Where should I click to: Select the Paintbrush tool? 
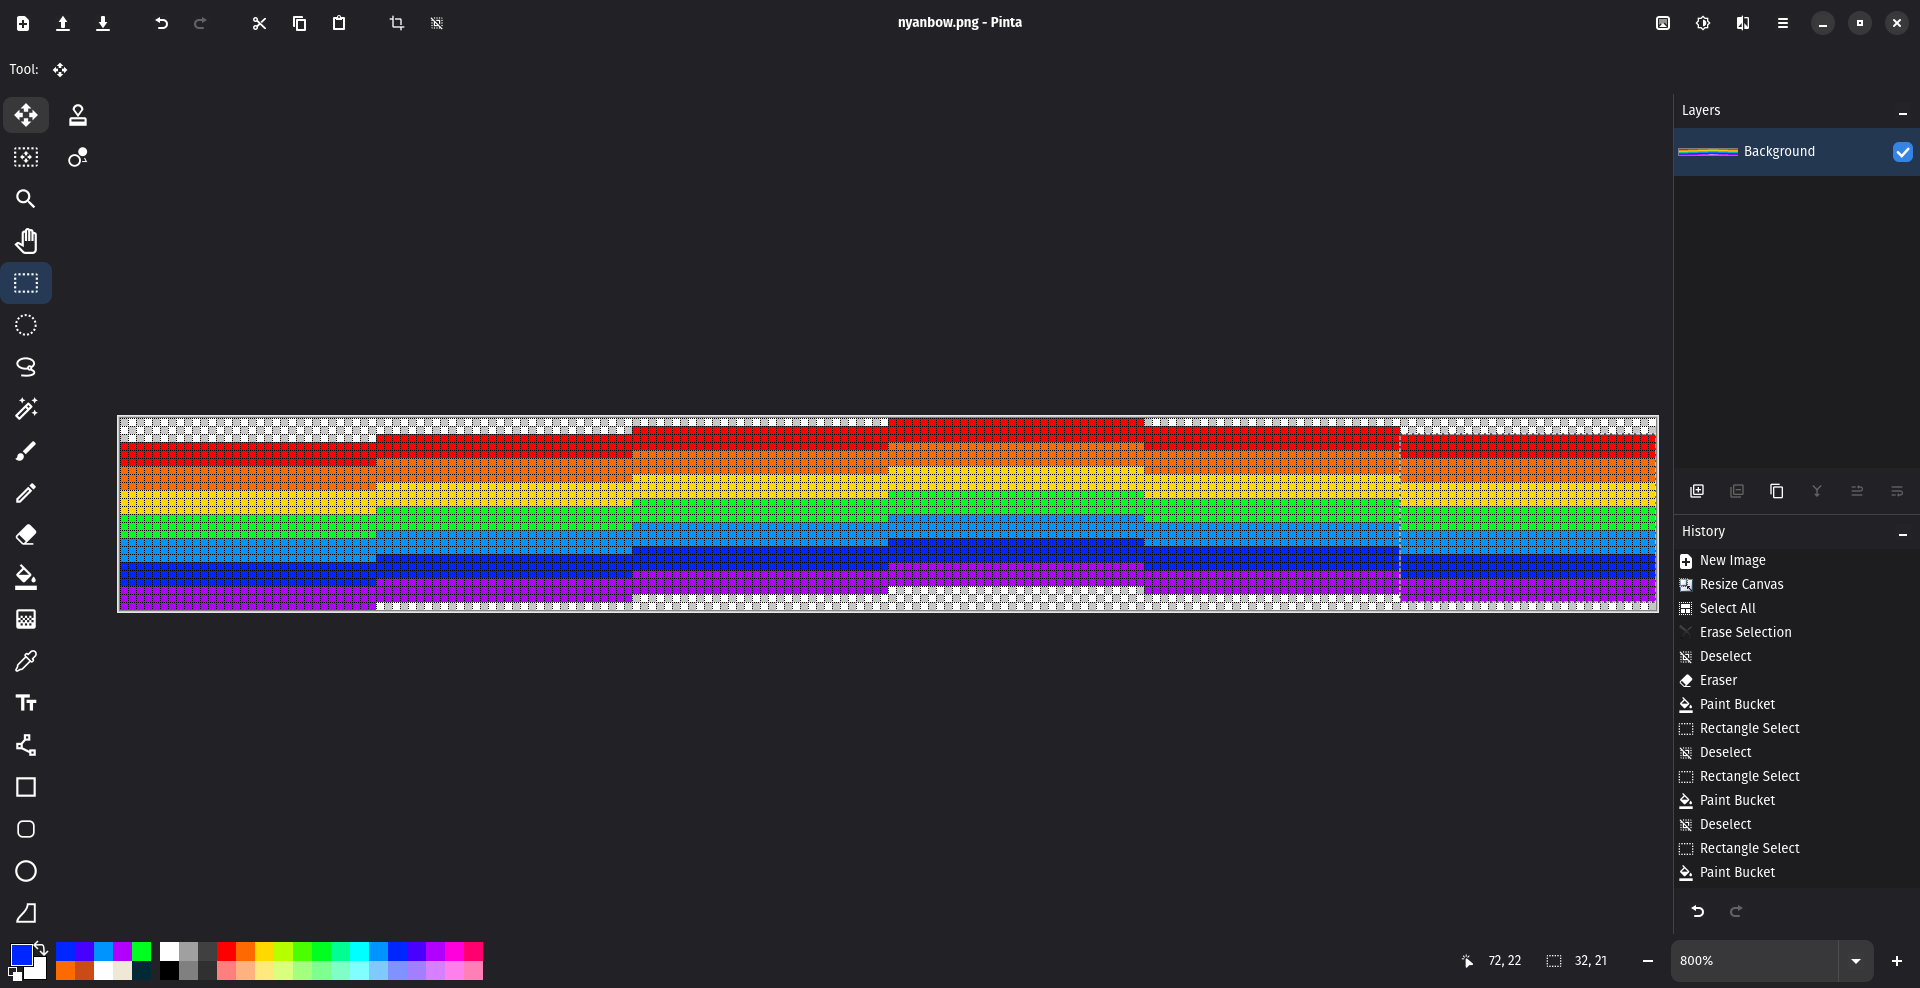26,451
